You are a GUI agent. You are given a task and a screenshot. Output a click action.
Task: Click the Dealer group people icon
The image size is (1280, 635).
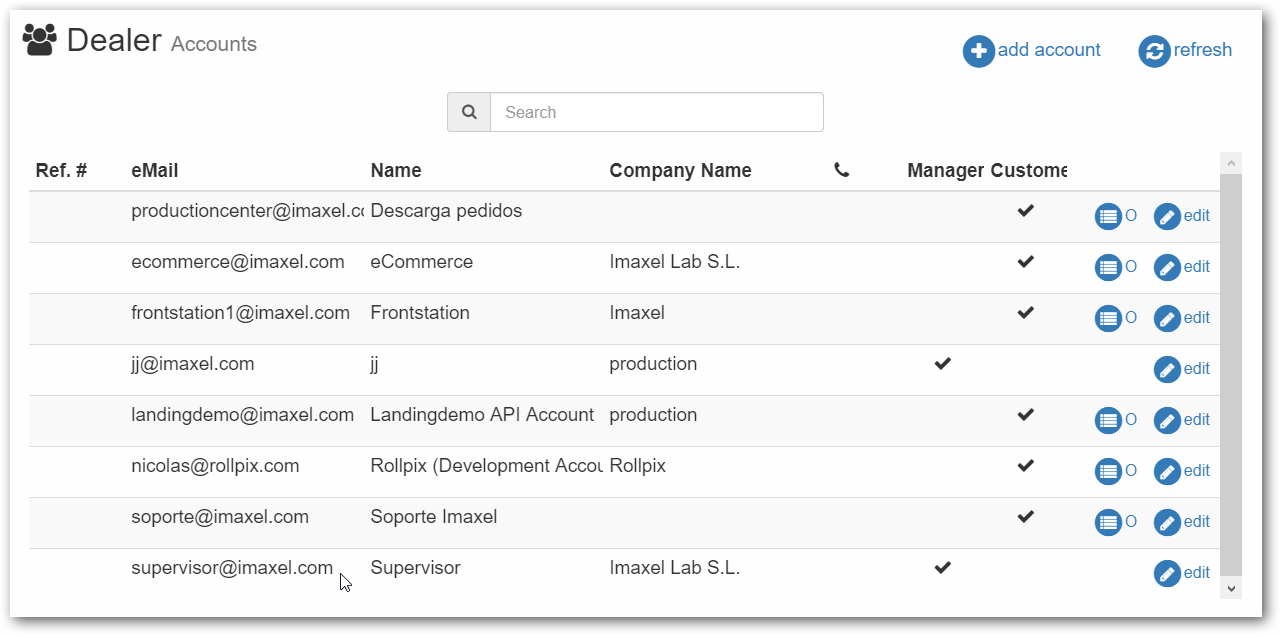pyautogui.click(x=40, y=40)
